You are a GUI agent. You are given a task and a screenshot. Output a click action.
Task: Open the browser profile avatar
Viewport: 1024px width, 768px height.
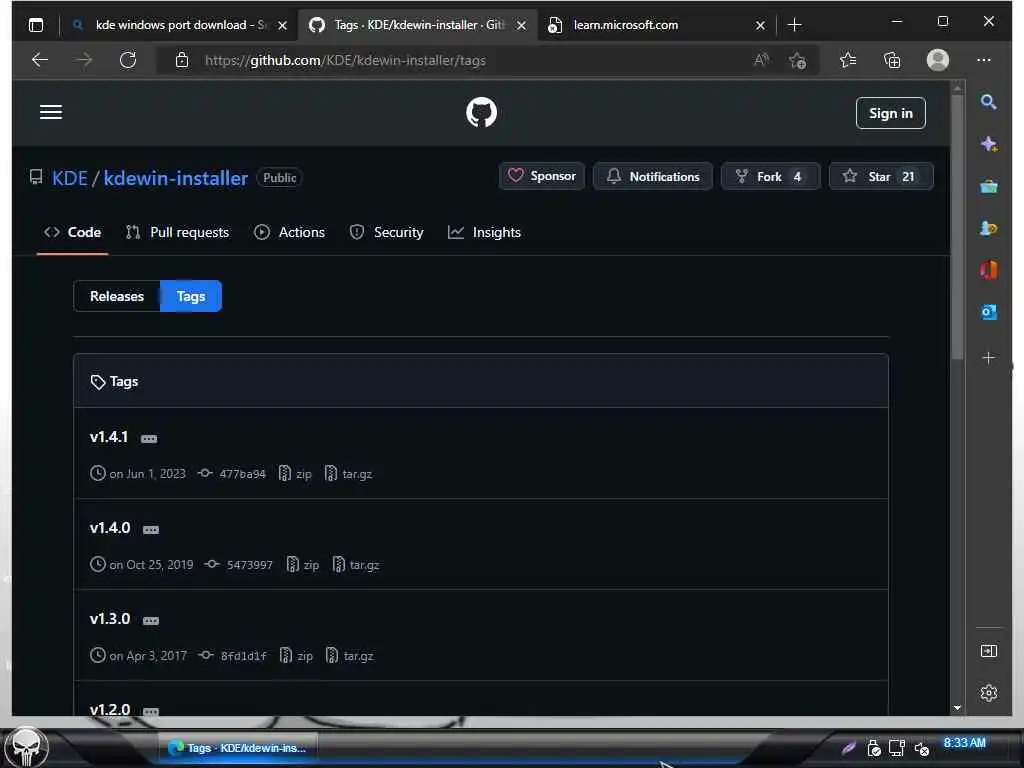pyautogui.click(x=938, y=60)
